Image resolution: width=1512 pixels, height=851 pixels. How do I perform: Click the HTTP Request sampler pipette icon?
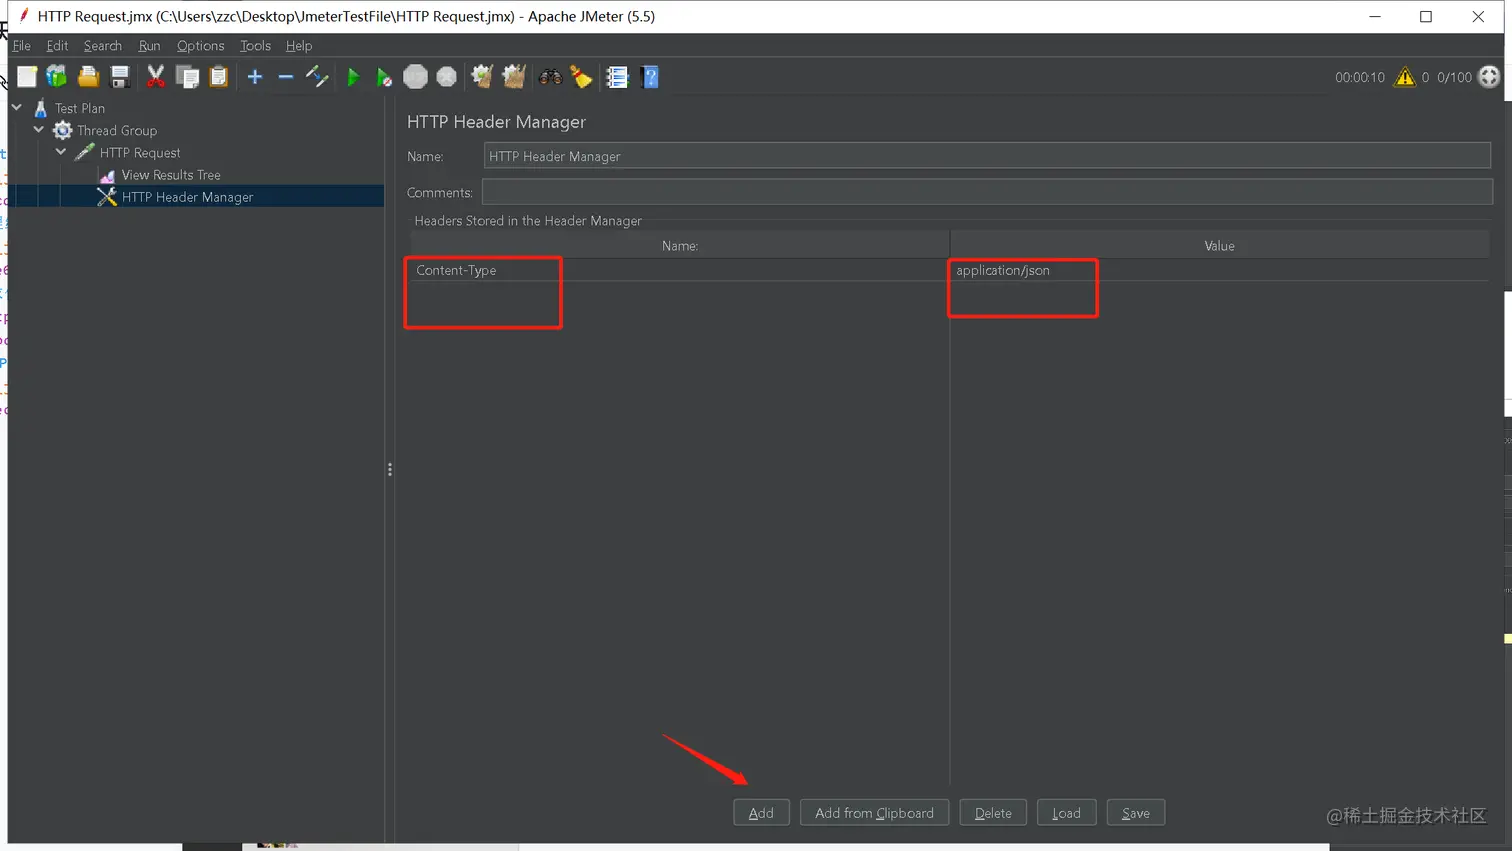tap(84, 152)
